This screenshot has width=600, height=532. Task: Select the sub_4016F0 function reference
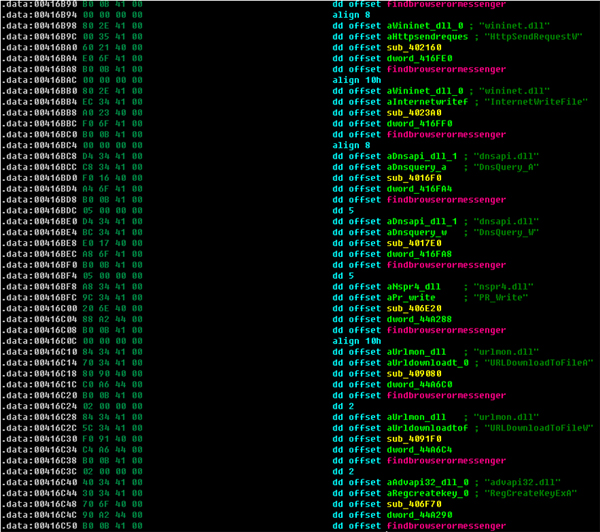pos(414,178)
